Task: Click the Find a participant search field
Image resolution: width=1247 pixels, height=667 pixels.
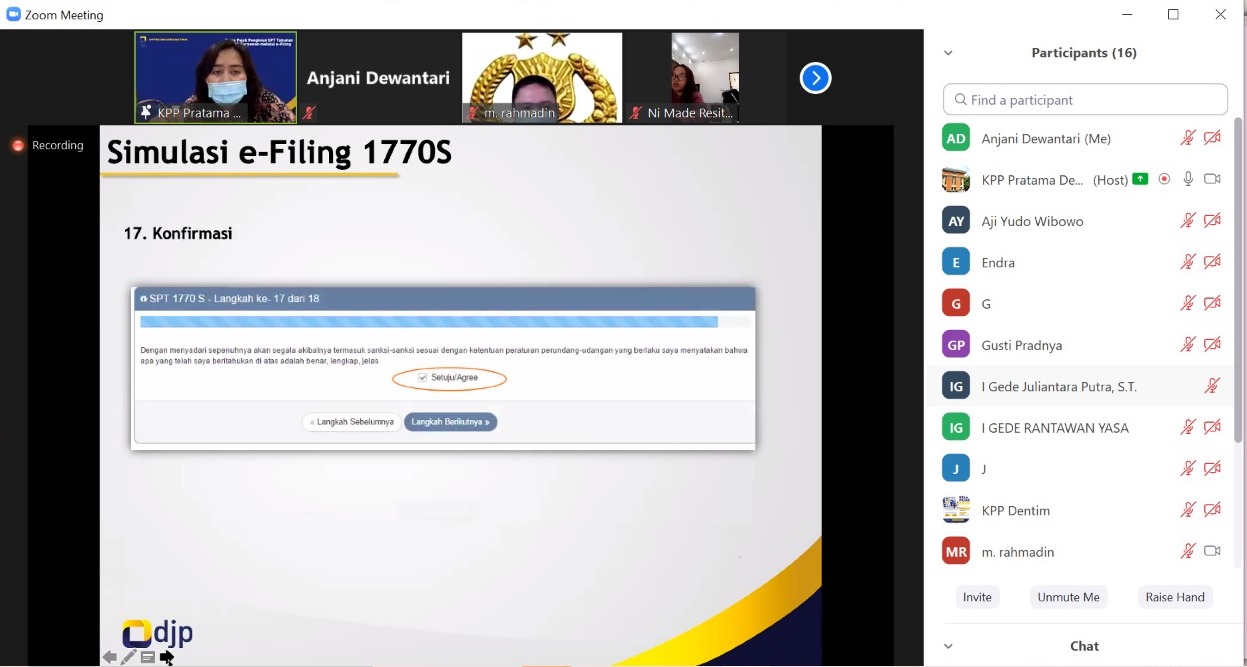Action: click(x=1085, y=100)
